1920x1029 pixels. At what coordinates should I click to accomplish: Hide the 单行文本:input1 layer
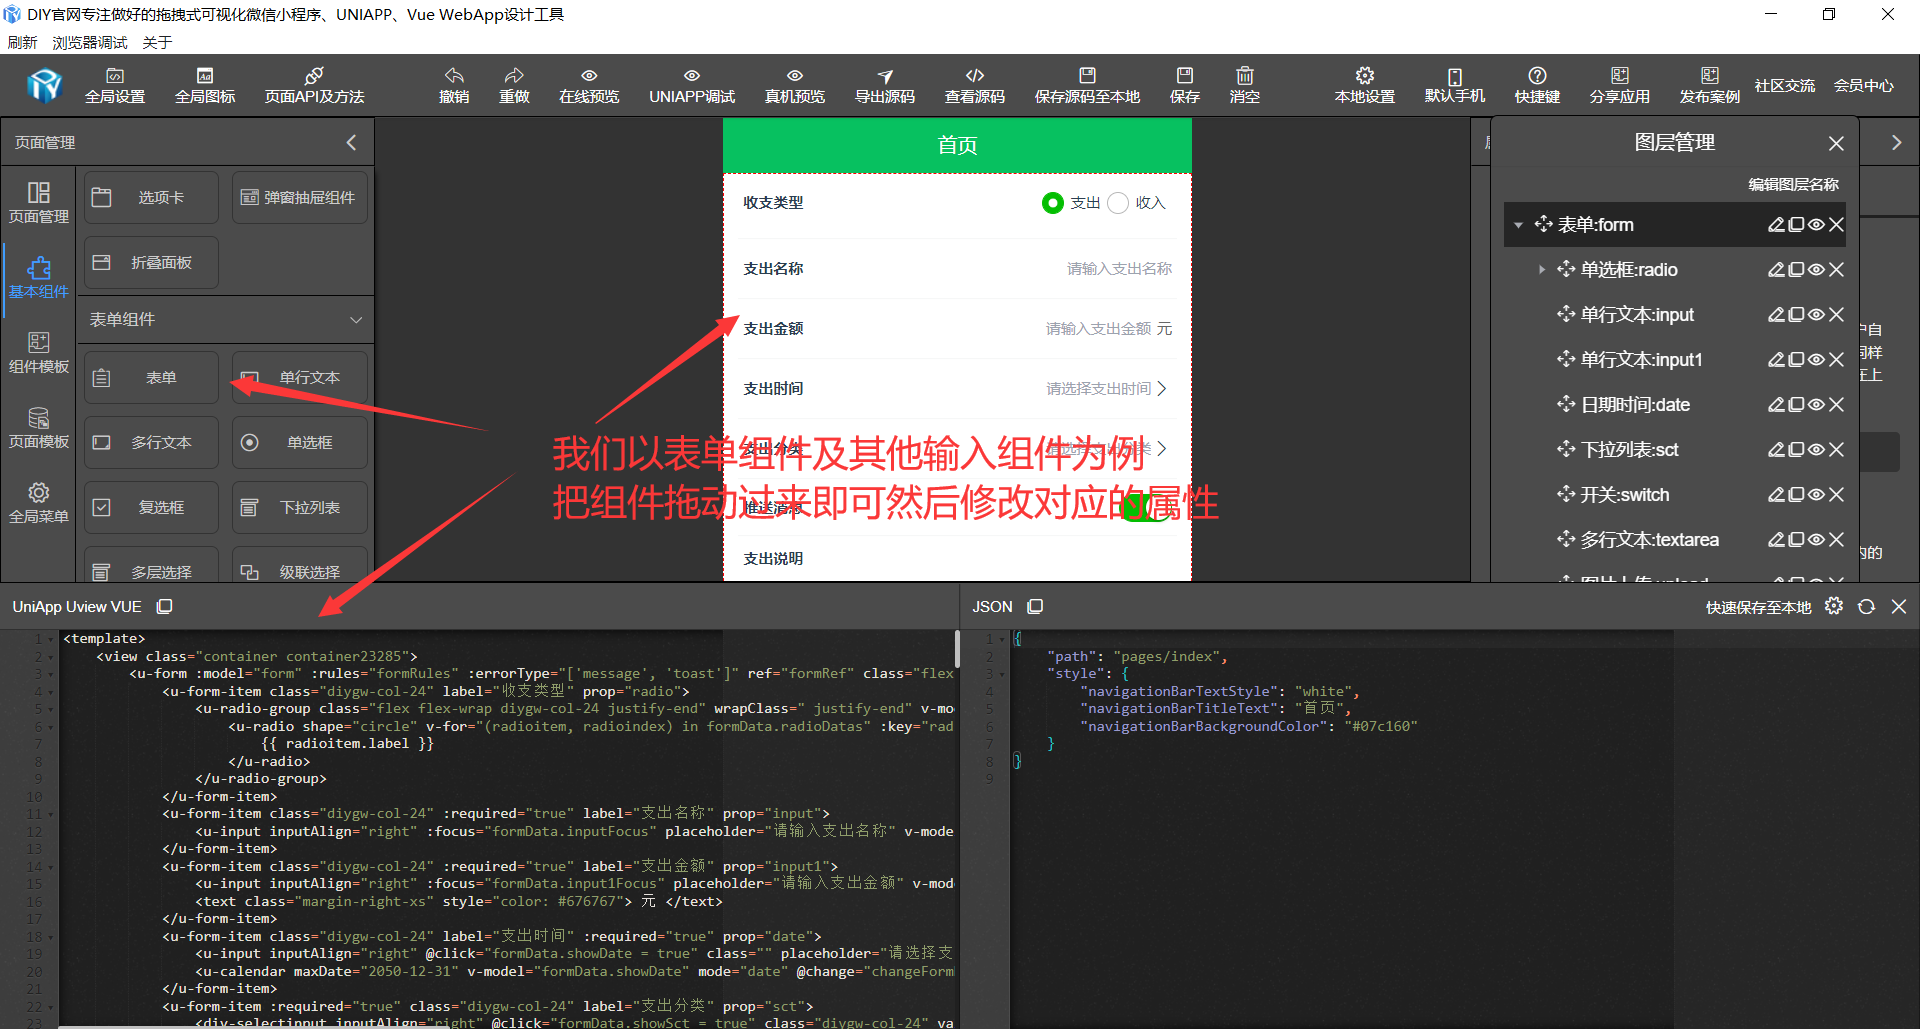pyautogui.click(x=1816, y=360)
